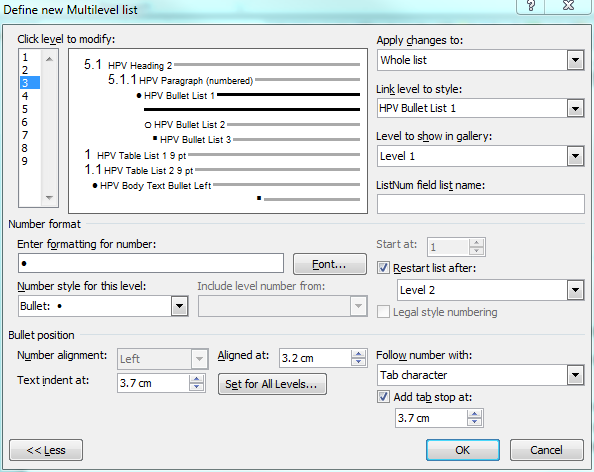The height and width of the screenshot is (472, 594).
Task: Confirm with the OK button
Action: point(463,450)
